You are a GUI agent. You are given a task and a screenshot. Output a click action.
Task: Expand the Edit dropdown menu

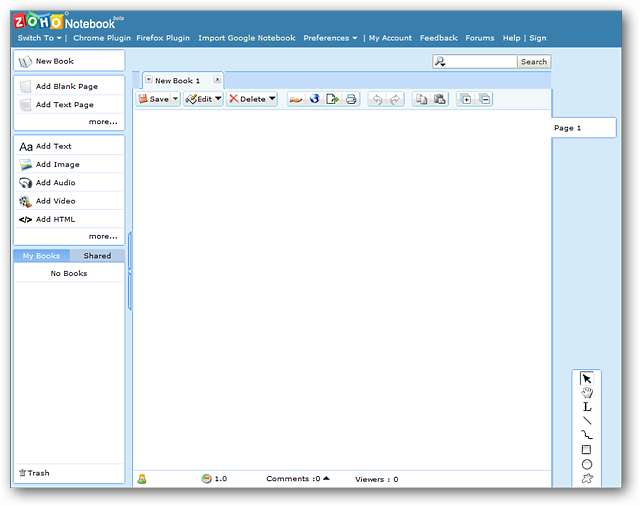click(x=218, y=99)
